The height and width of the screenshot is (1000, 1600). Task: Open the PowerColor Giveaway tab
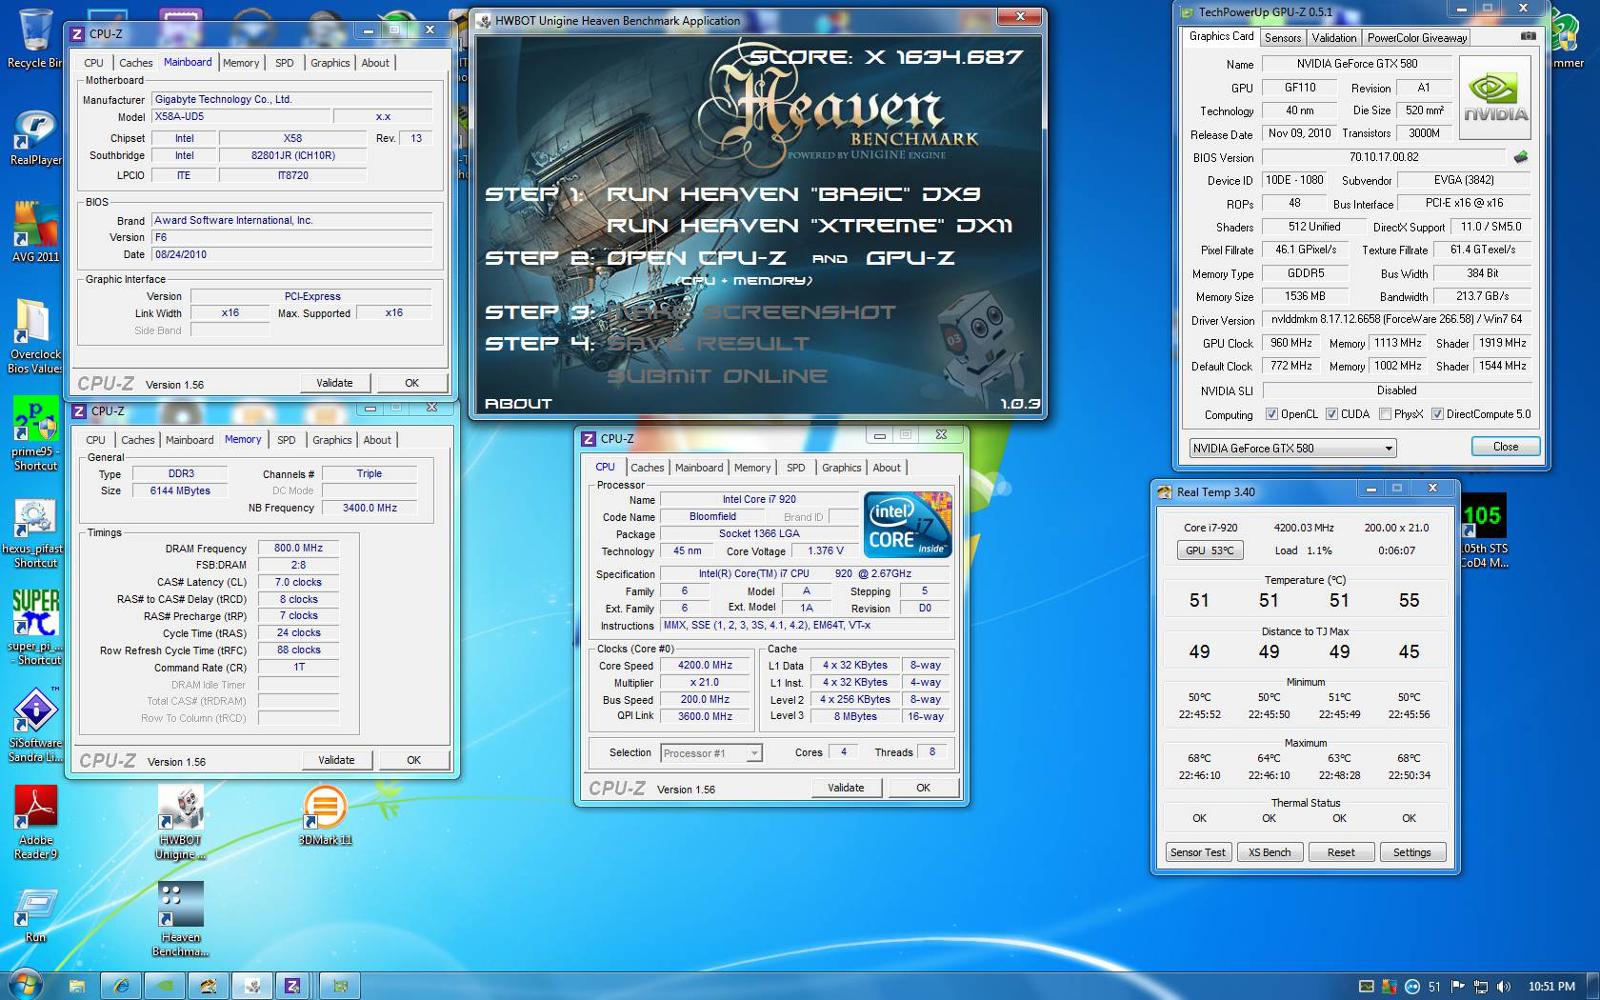click(1417, 38)
